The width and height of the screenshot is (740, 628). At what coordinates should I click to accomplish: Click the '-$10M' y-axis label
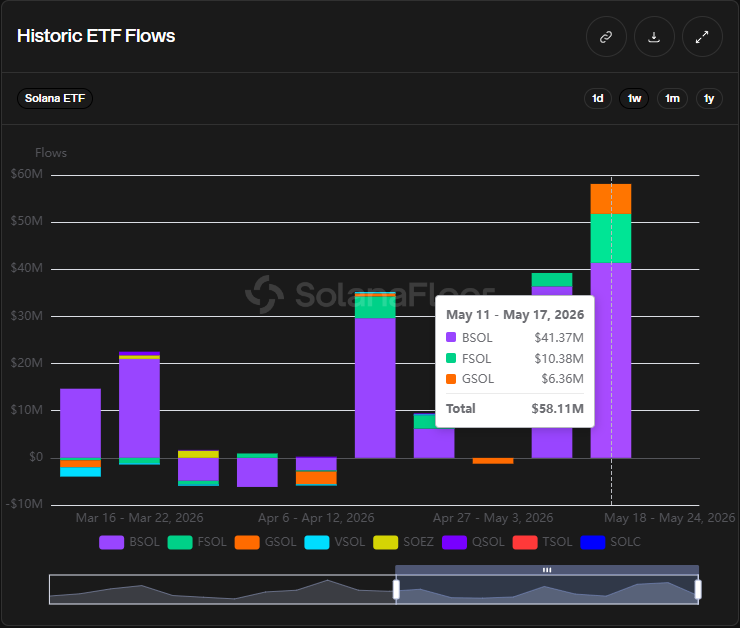24,504
